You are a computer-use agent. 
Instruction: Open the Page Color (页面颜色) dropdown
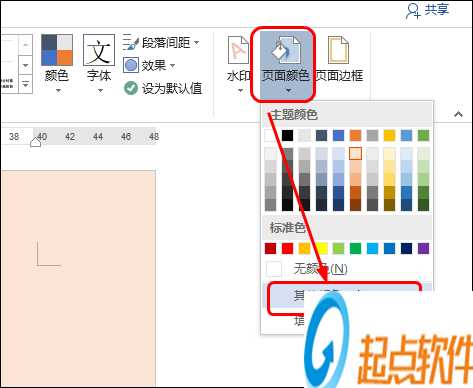[286, 65]
